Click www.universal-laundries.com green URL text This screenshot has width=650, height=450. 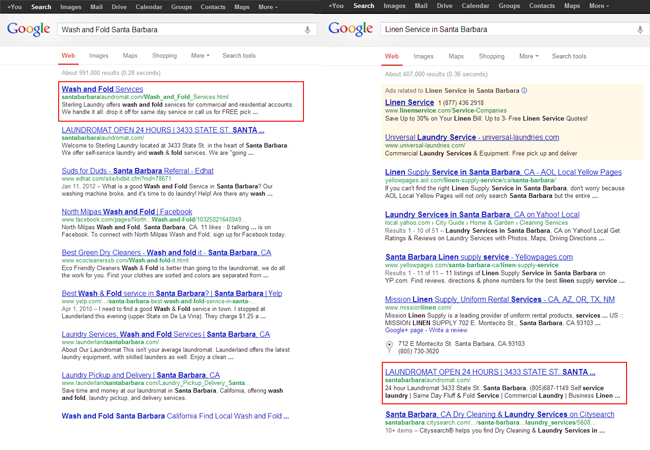pos(425,145)
